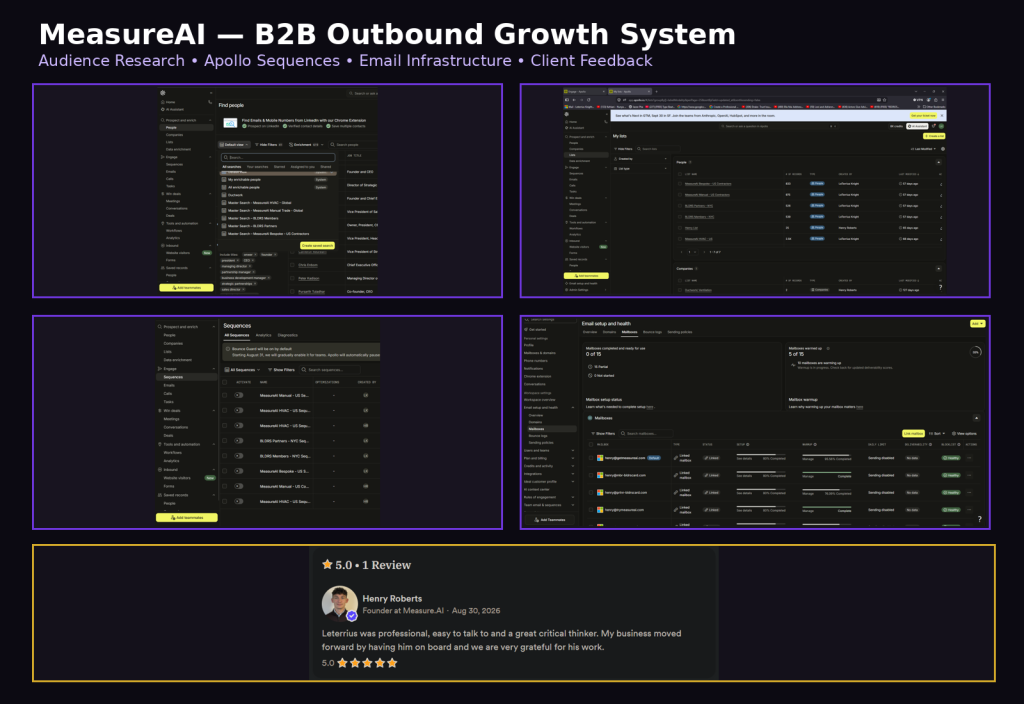Screen dimensions: 1024x704
Task: Open 'Bounce logs' tab under Email setup and health
Action: coord(652,332)
